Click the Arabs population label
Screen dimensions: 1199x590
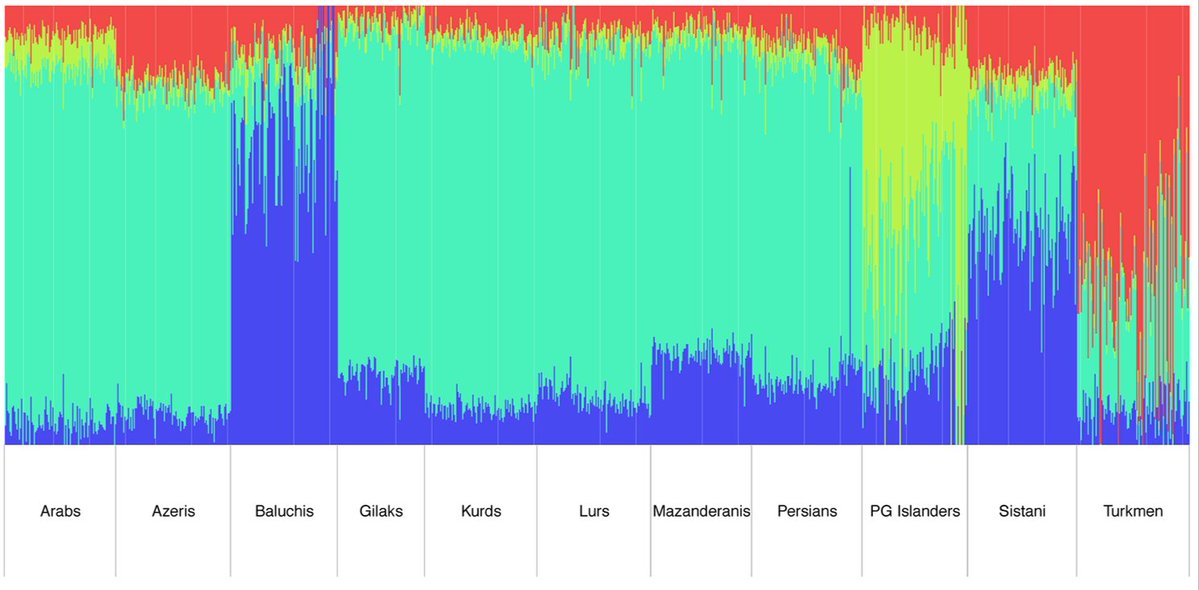click(x=60, y=511)
